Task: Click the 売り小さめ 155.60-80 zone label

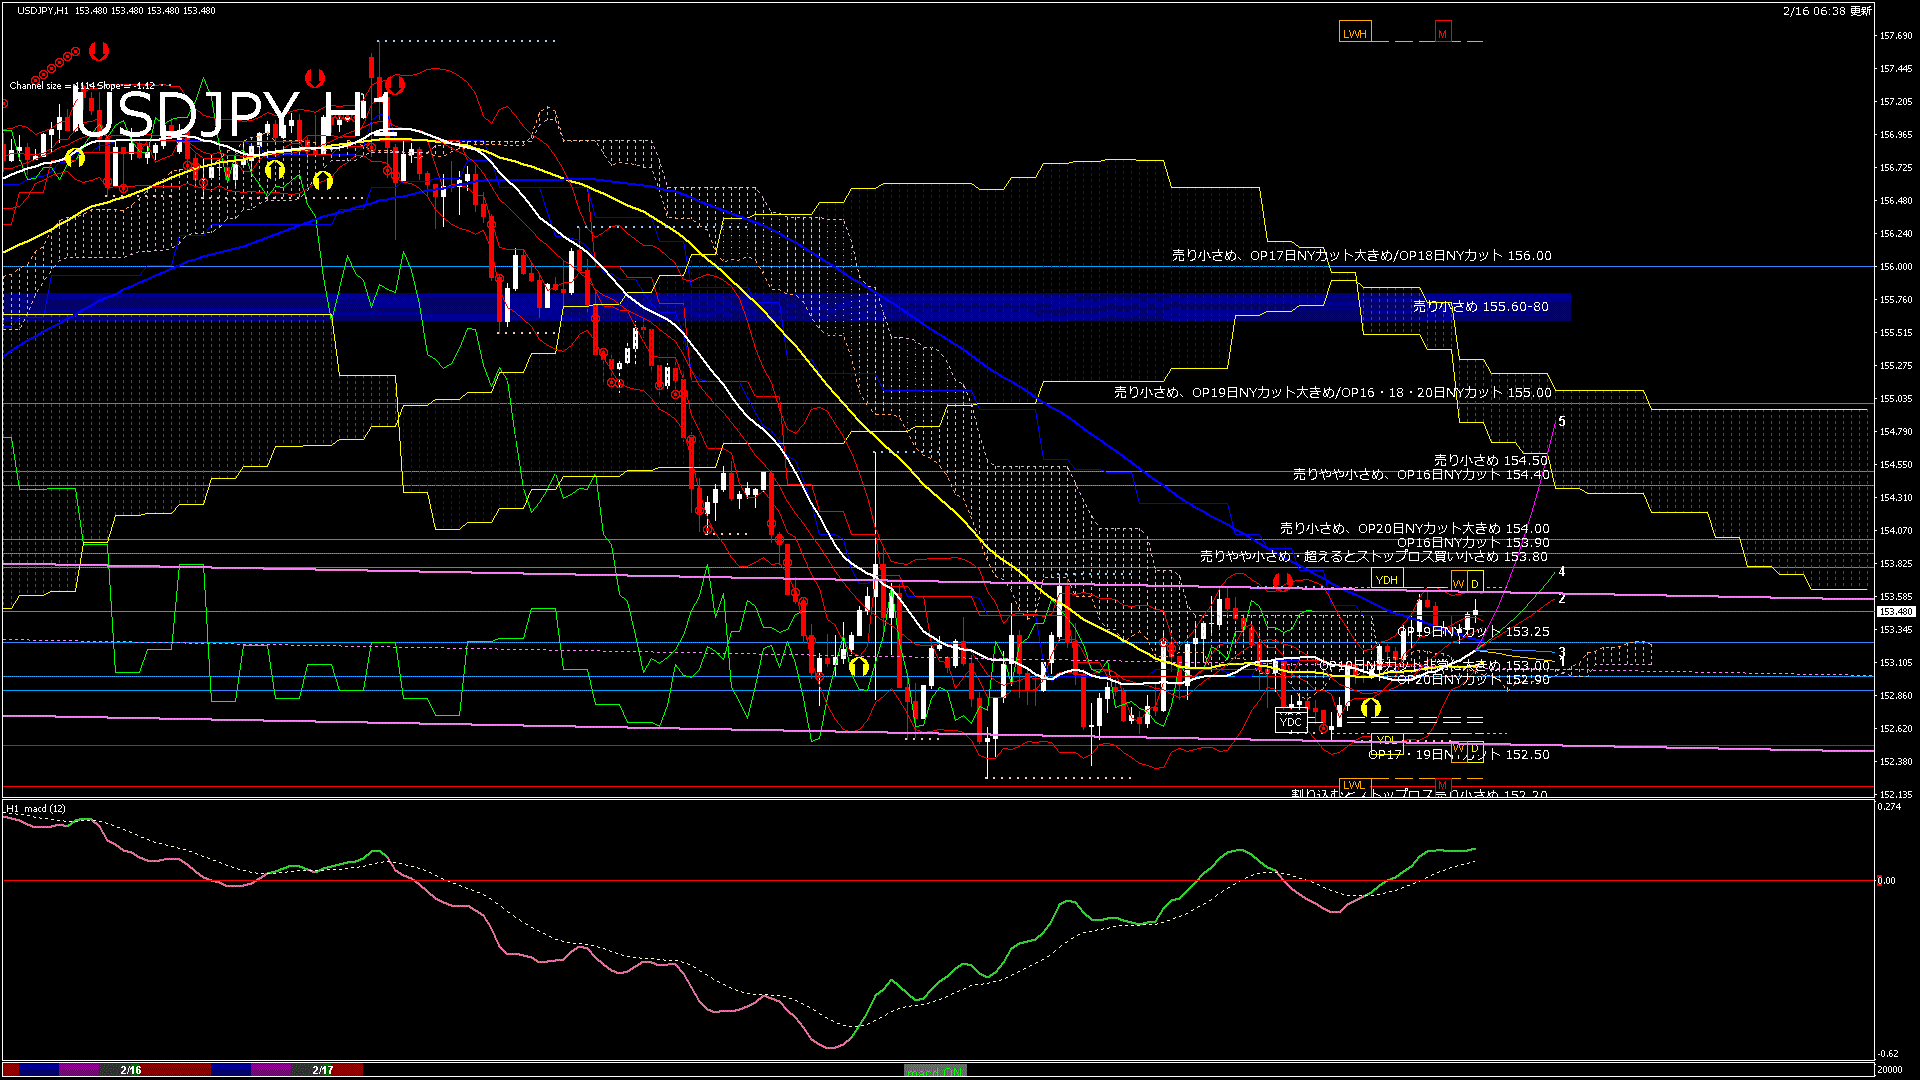Action: 1480,307
